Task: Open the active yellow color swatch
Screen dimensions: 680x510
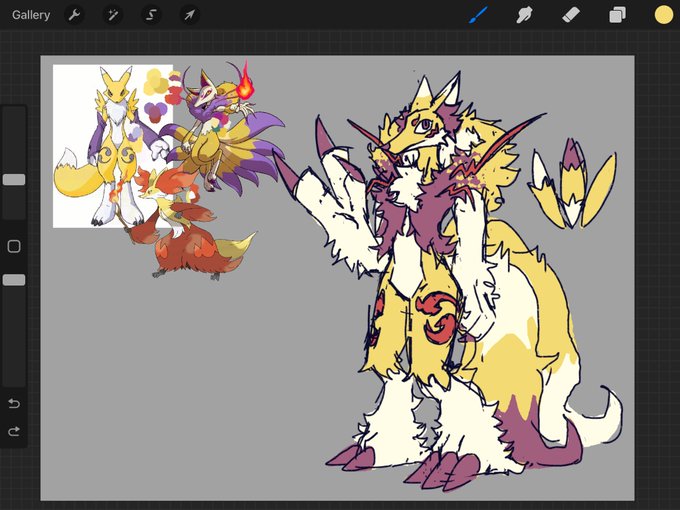Action: point(664,15)
